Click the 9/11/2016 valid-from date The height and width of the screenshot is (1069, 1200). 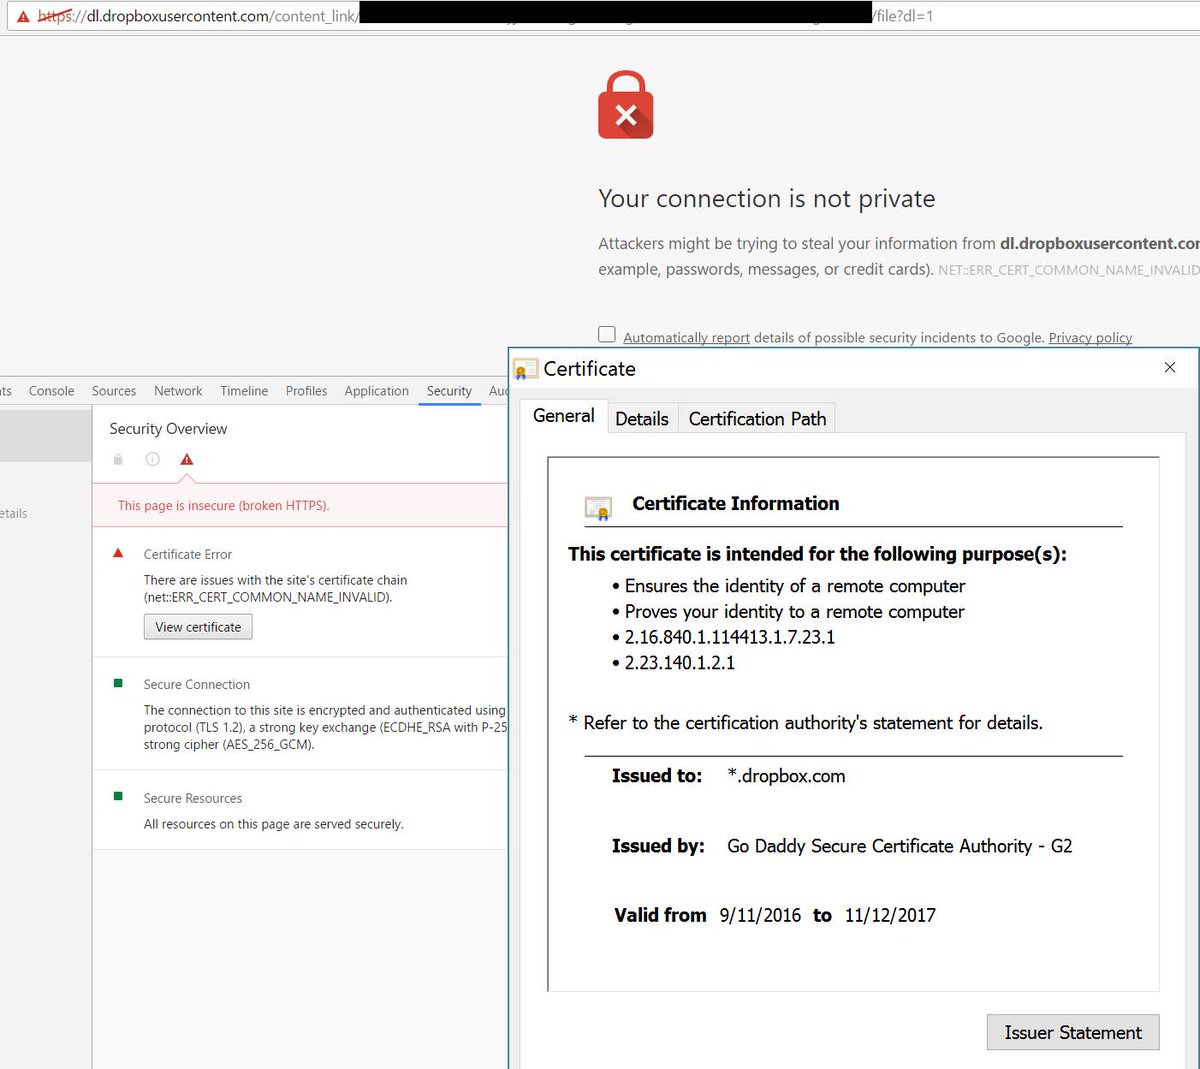point(760,915)
